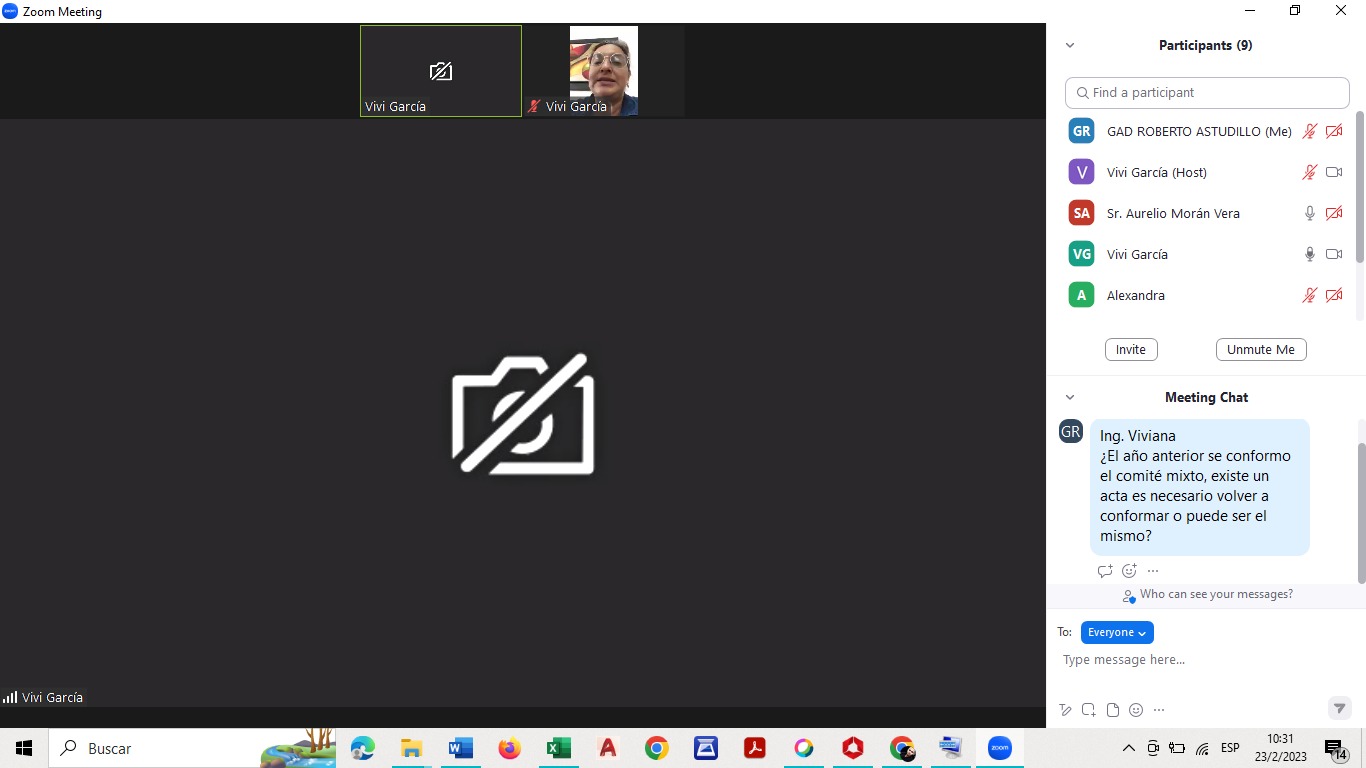This screenshot has width=1366, height=768.
Task: Toggle video icon for Alexandra
Action: click(x=1334, y=295)
